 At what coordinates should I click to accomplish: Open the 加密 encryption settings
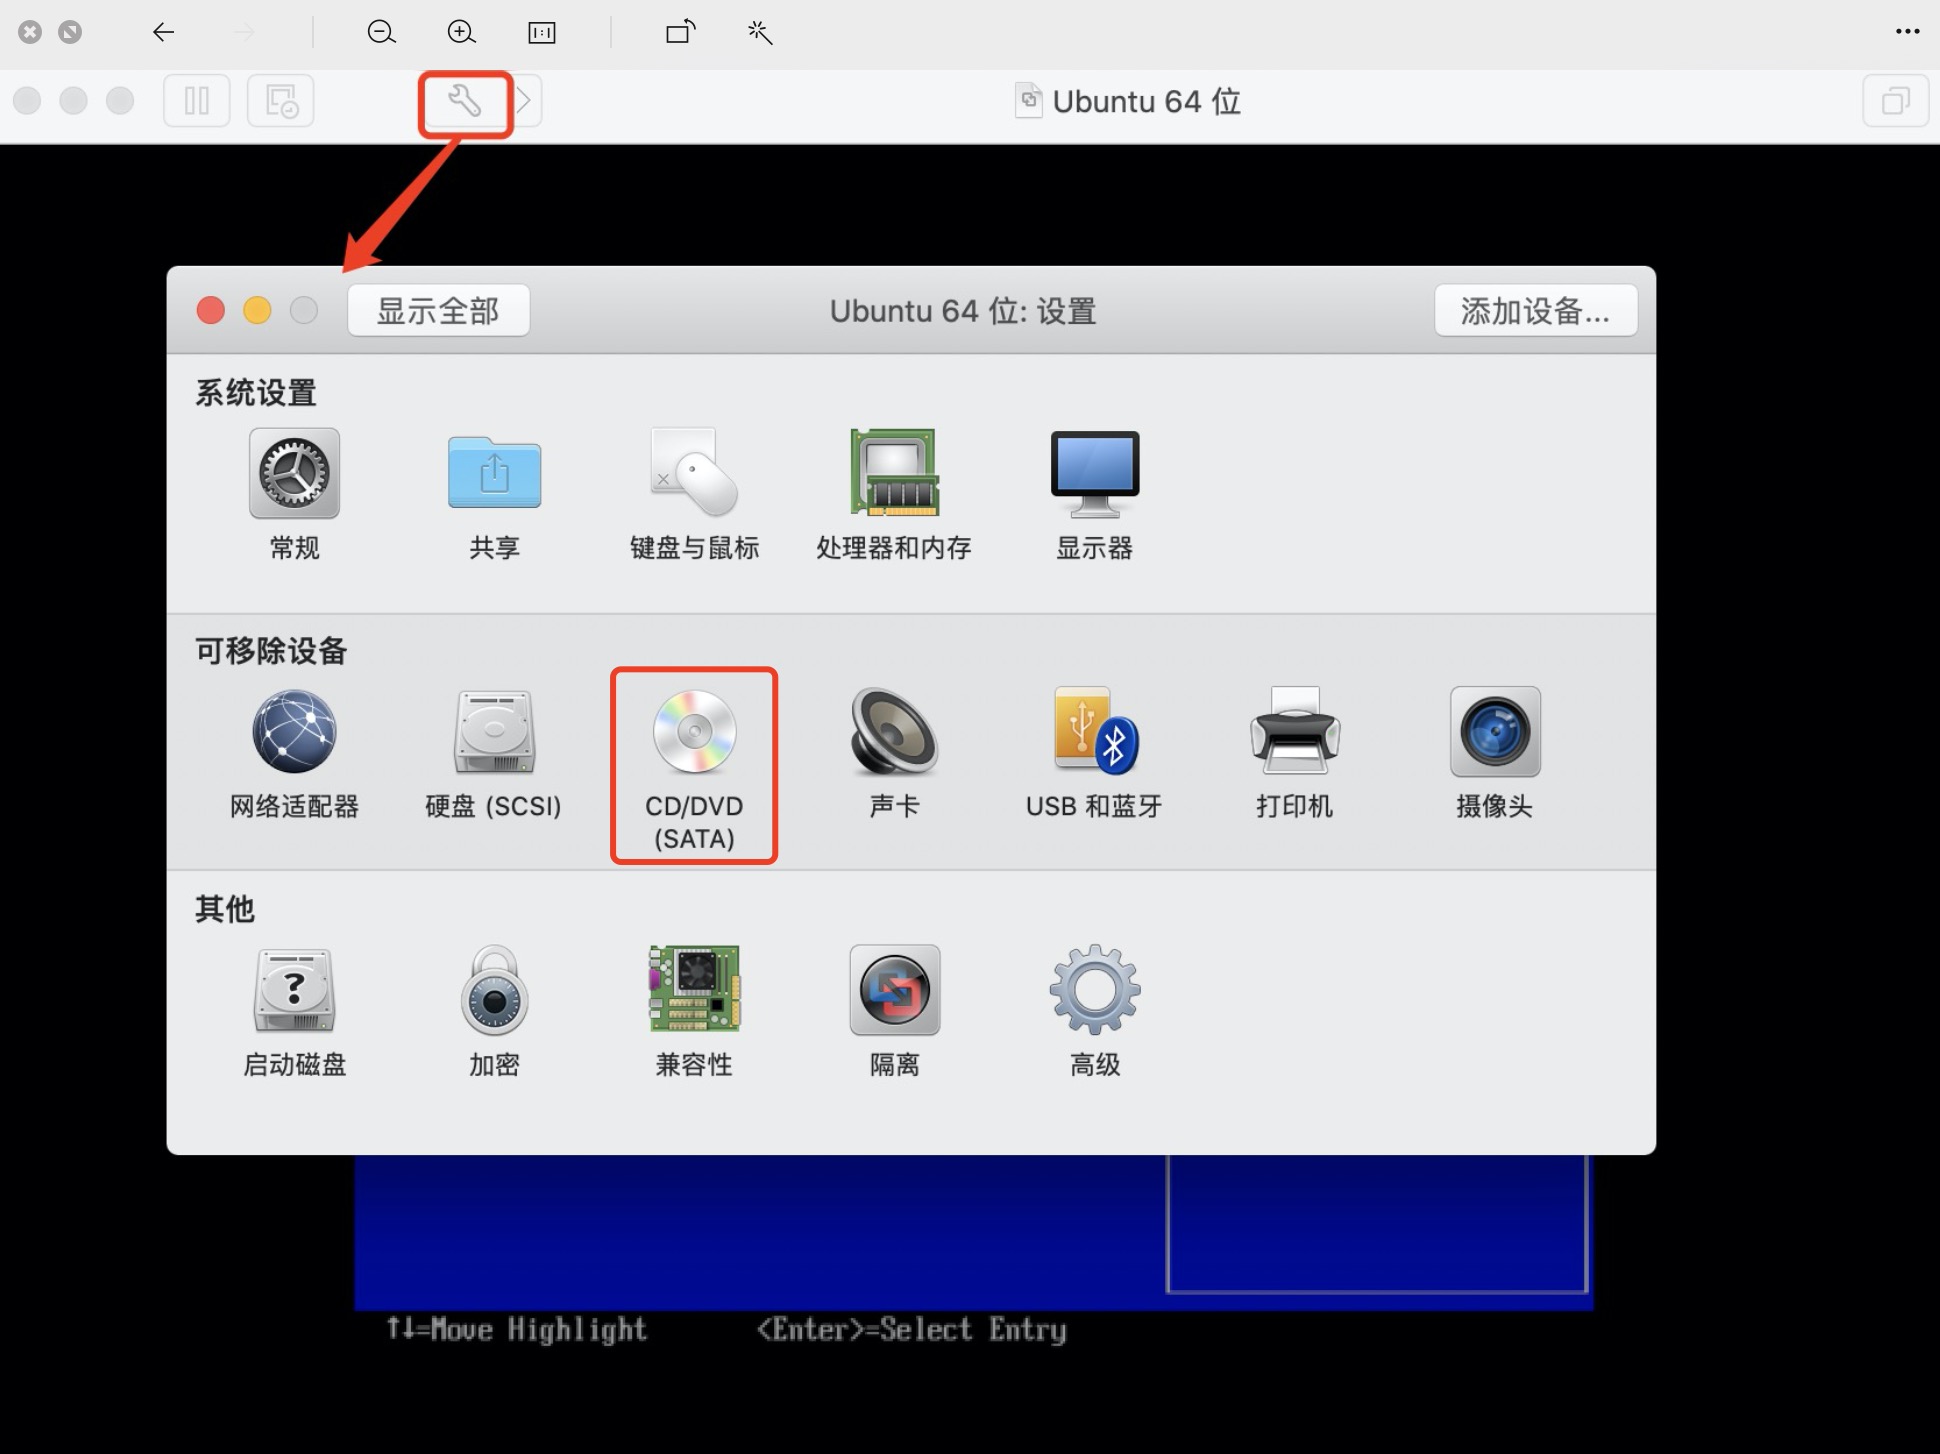tap(494, 991)
